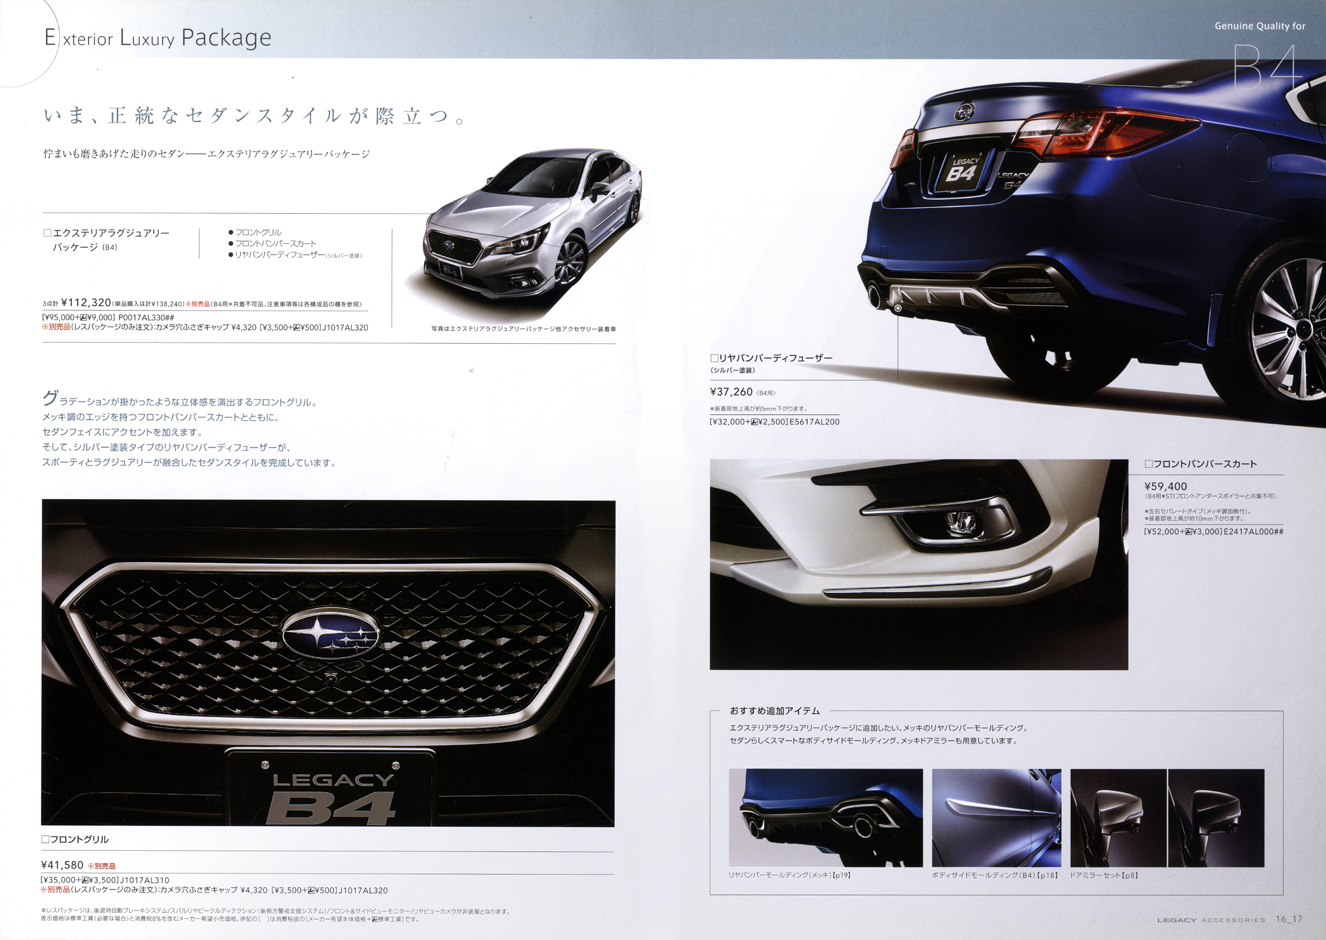Click the caption 写真はエクステリアラグジュアリーパッケージ under the silver car

point(523,328)
